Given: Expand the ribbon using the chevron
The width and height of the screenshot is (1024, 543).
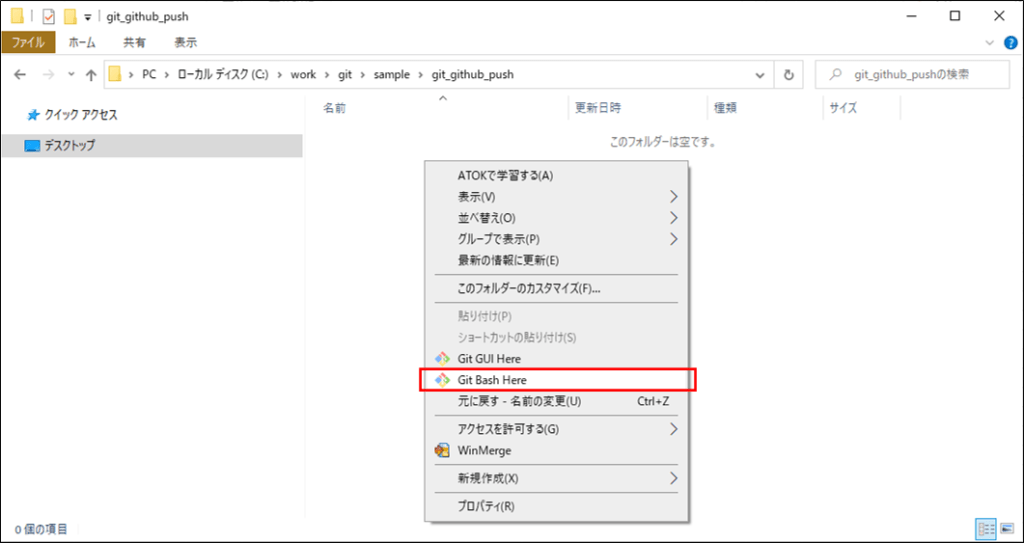Looking at the screenshot, I should tap(990, 42).
